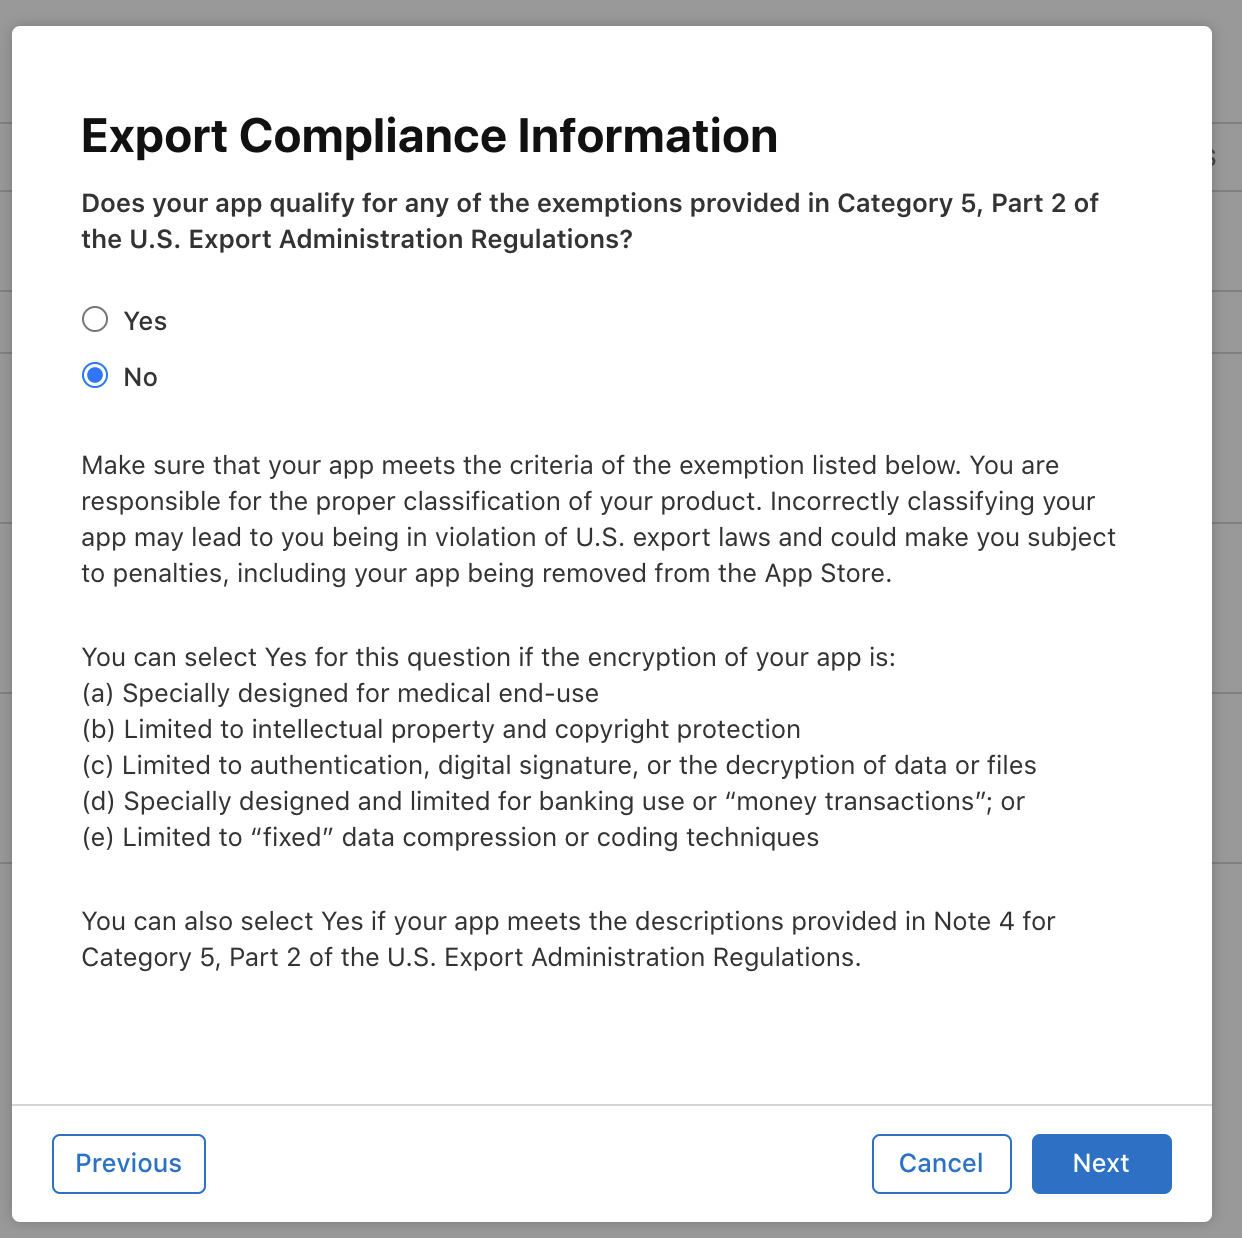Click the warning paragraph about U.S. export laws

tap(598, 519)
